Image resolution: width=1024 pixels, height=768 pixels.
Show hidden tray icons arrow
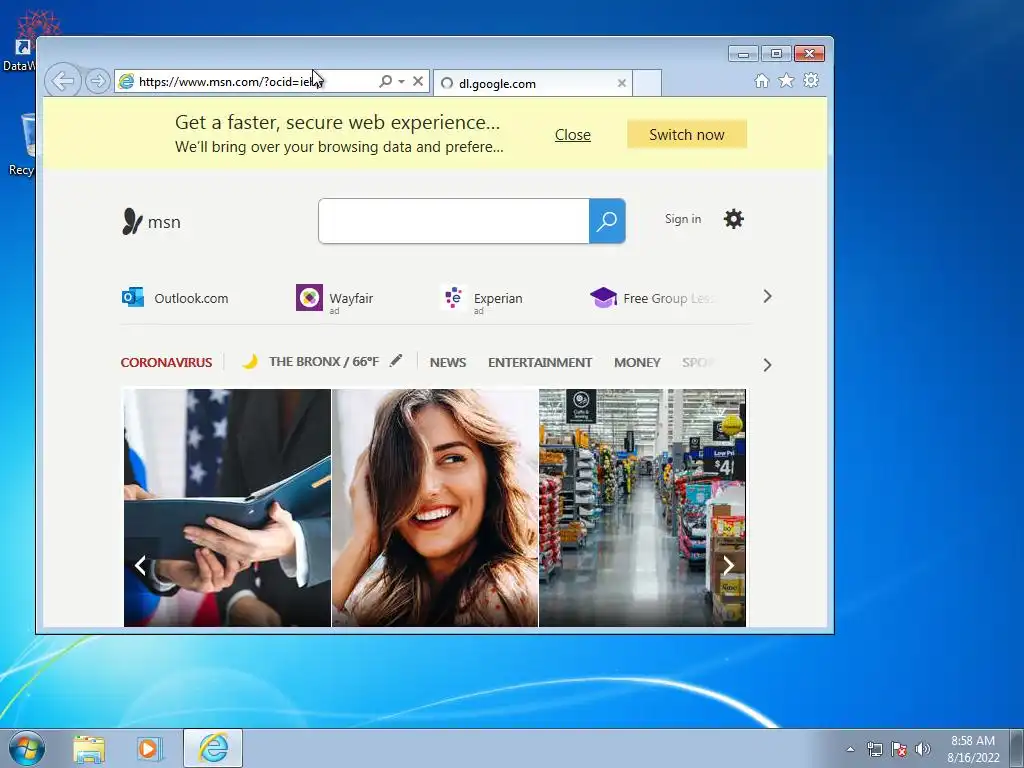pyautogui.click(x=850, y=749)
